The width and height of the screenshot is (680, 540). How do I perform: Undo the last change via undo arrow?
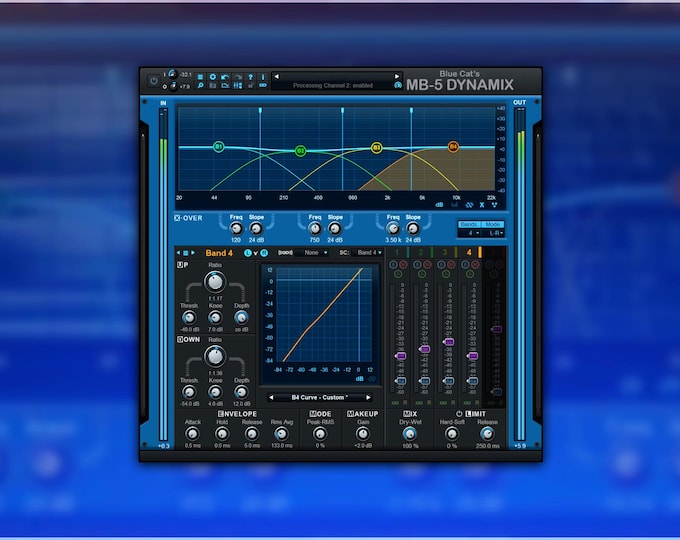[x=225, y=77]
